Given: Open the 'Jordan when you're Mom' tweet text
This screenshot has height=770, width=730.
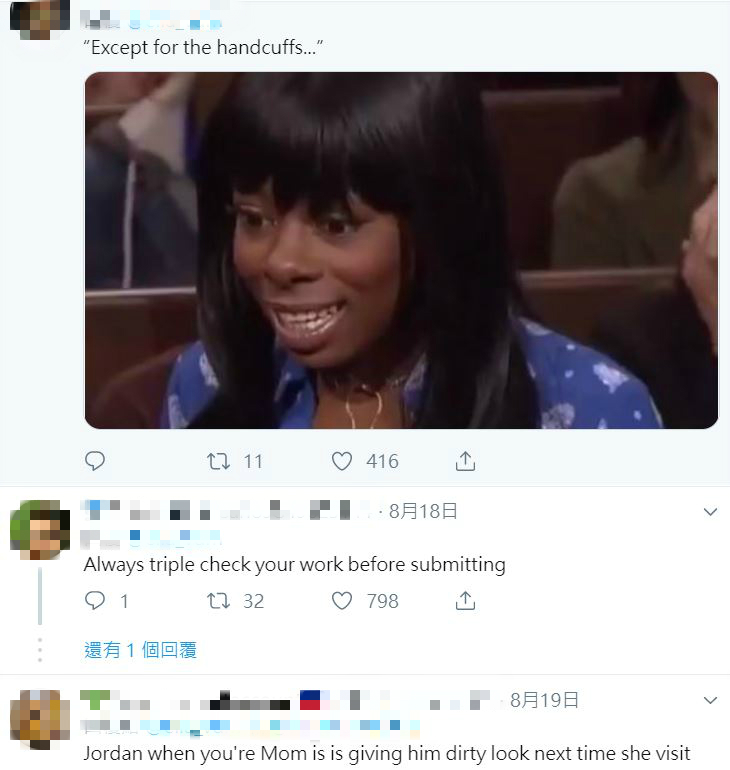Looking at the screenshot, I should (x=387, y=753).
